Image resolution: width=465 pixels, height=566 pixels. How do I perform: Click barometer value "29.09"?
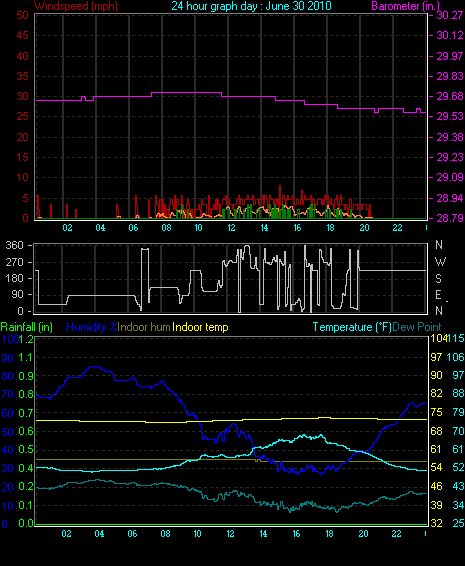pyautogui.click(x=450, y=177)
